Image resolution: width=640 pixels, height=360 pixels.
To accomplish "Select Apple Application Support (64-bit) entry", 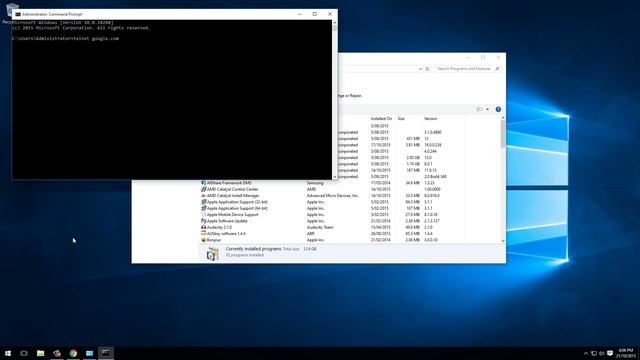I will point(332,208).
